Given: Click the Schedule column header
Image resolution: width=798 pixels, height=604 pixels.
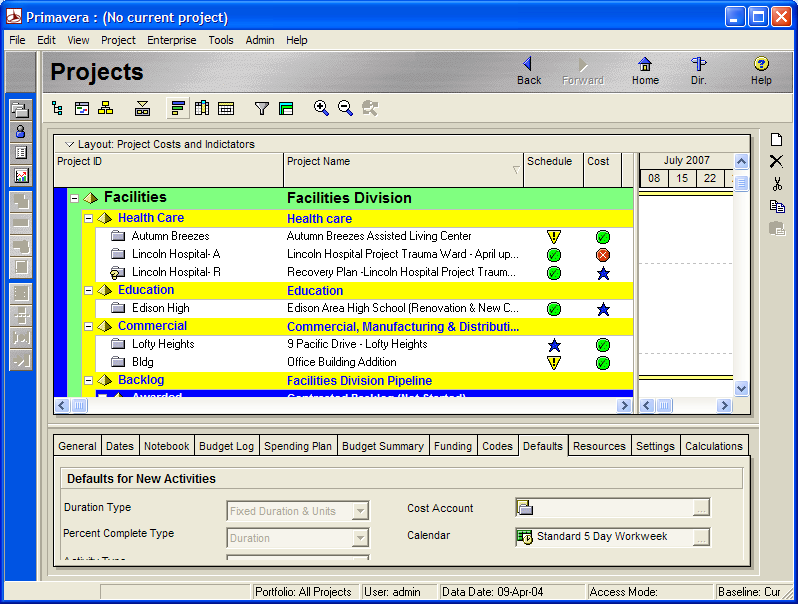Looking at the screenshot, I should coord(553,169).
